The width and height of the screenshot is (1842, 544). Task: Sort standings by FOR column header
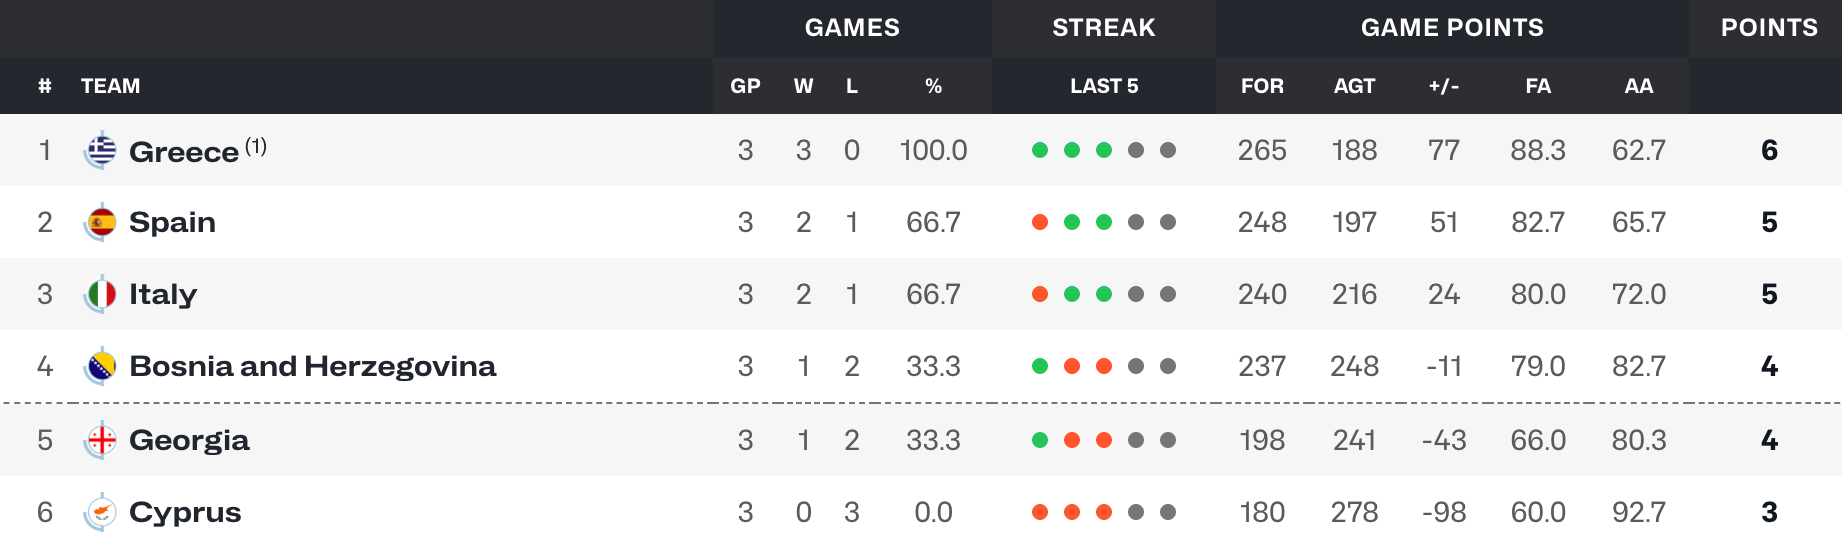click(x=1262, y=86)
